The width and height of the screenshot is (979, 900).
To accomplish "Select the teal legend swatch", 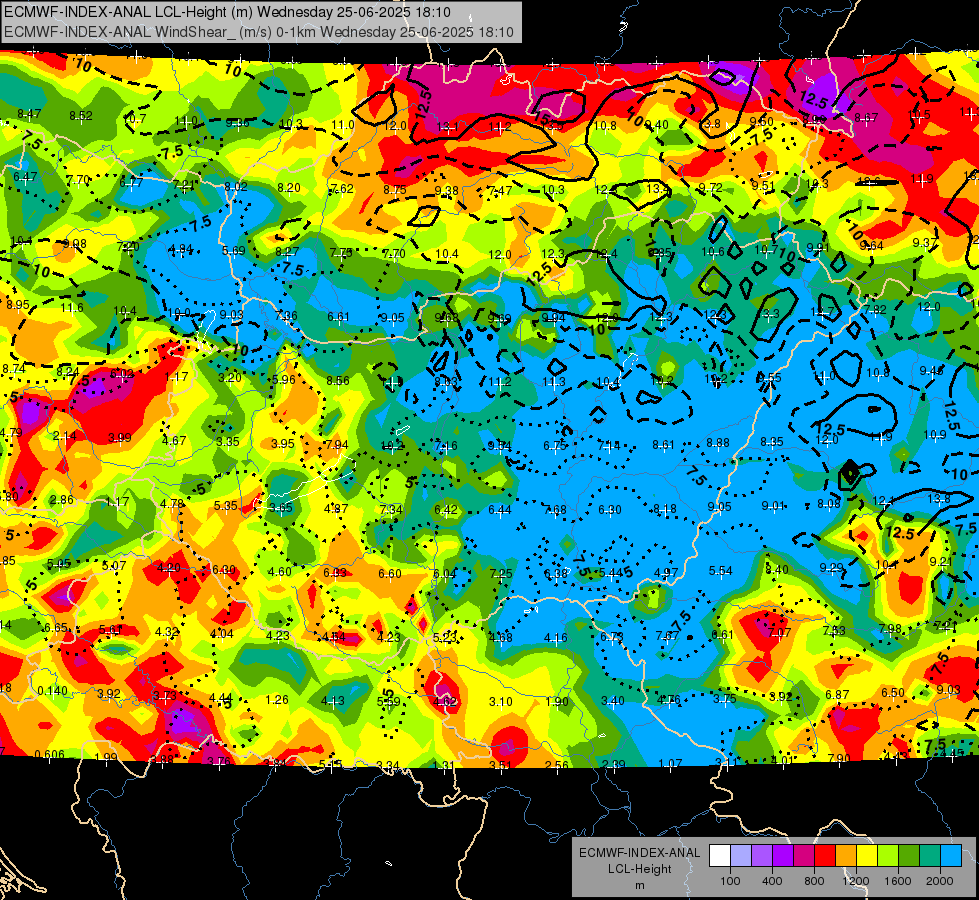I will point(930,856).
